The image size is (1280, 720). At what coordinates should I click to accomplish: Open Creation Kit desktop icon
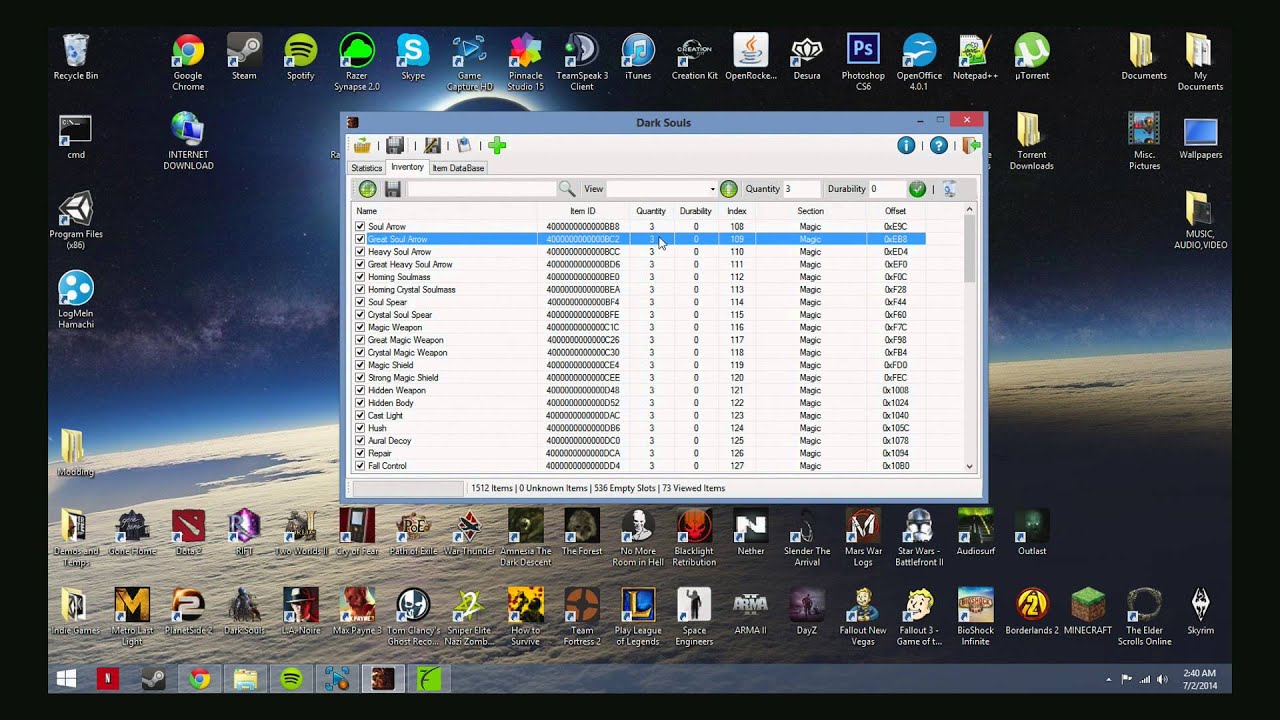[695, 58]
